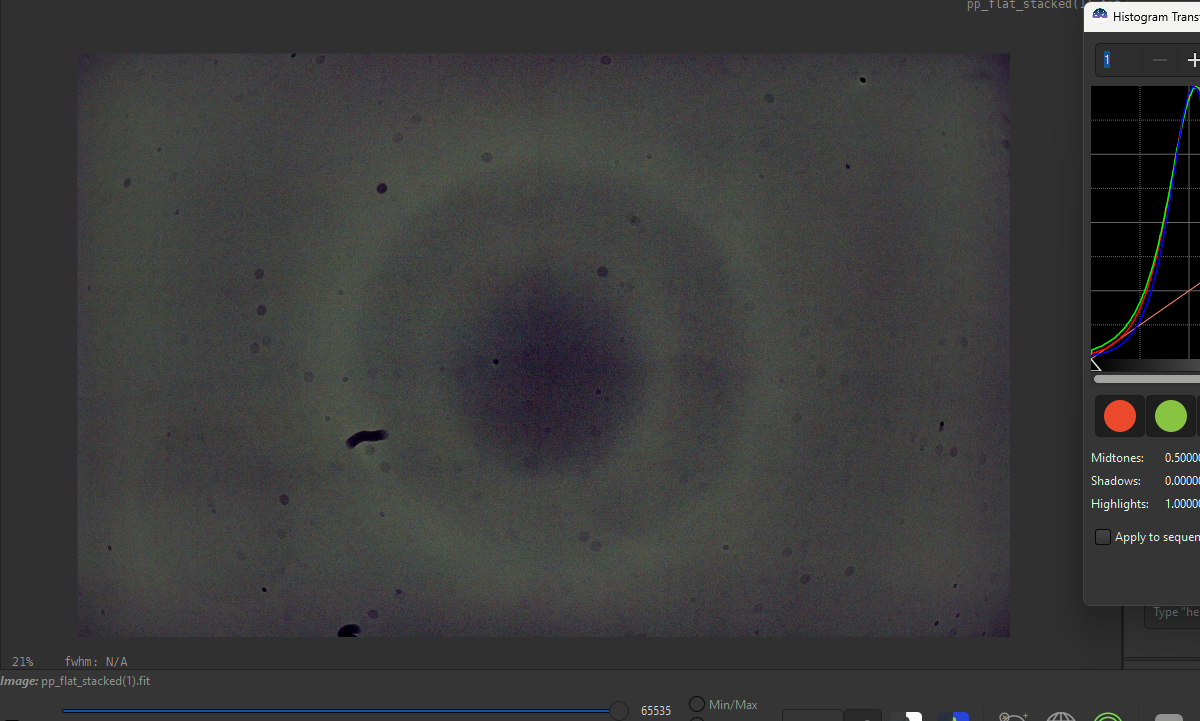Click the histogram zoom plus button
1200x721 pixels.
[x=1191, y=61]
